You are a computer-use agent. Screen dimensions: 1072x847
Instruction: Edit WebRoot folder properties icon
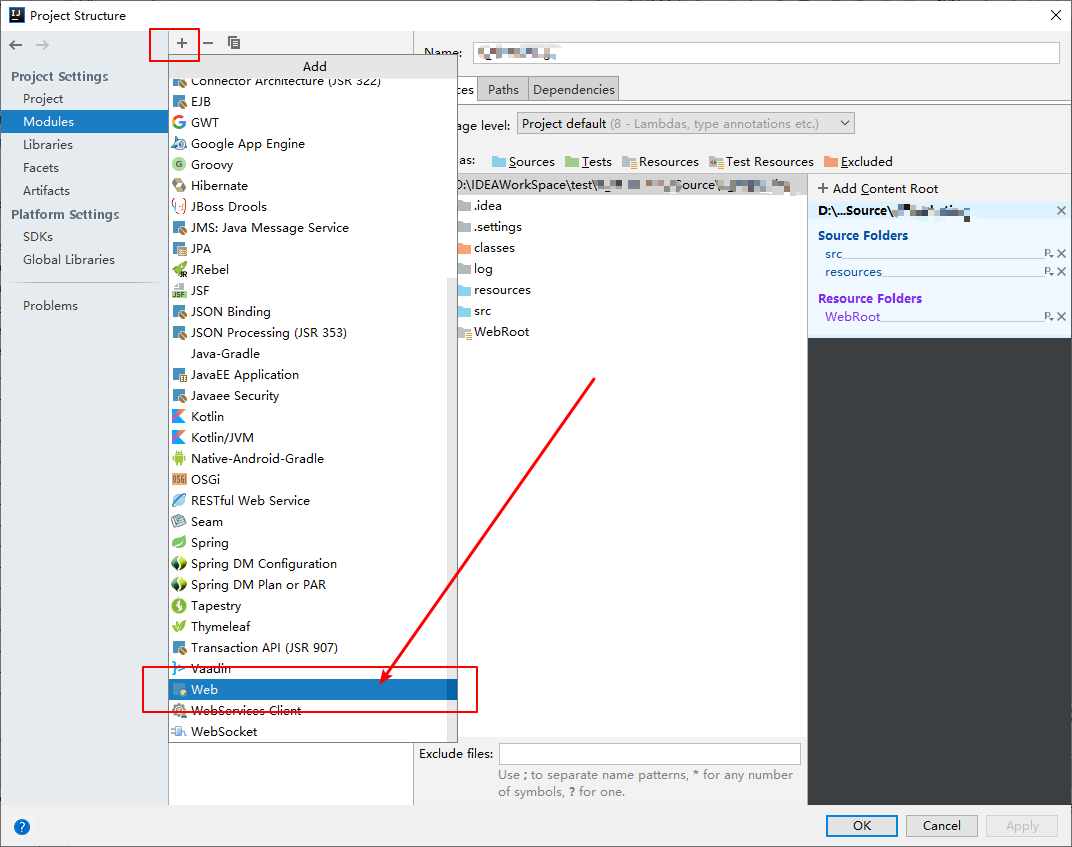1049,317
